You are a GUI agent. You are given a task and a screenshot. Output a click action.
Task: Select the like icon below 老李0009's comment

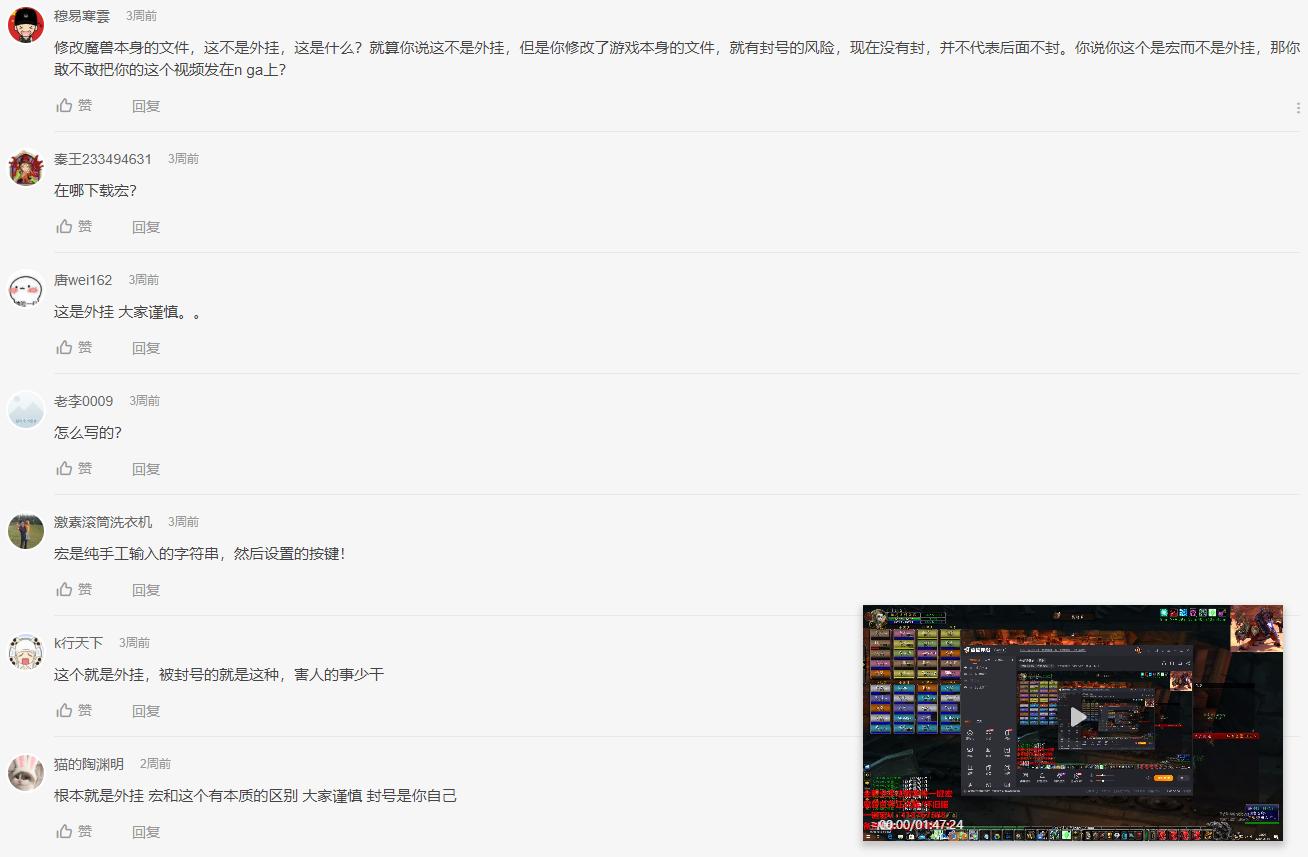[x=64, y=468]
